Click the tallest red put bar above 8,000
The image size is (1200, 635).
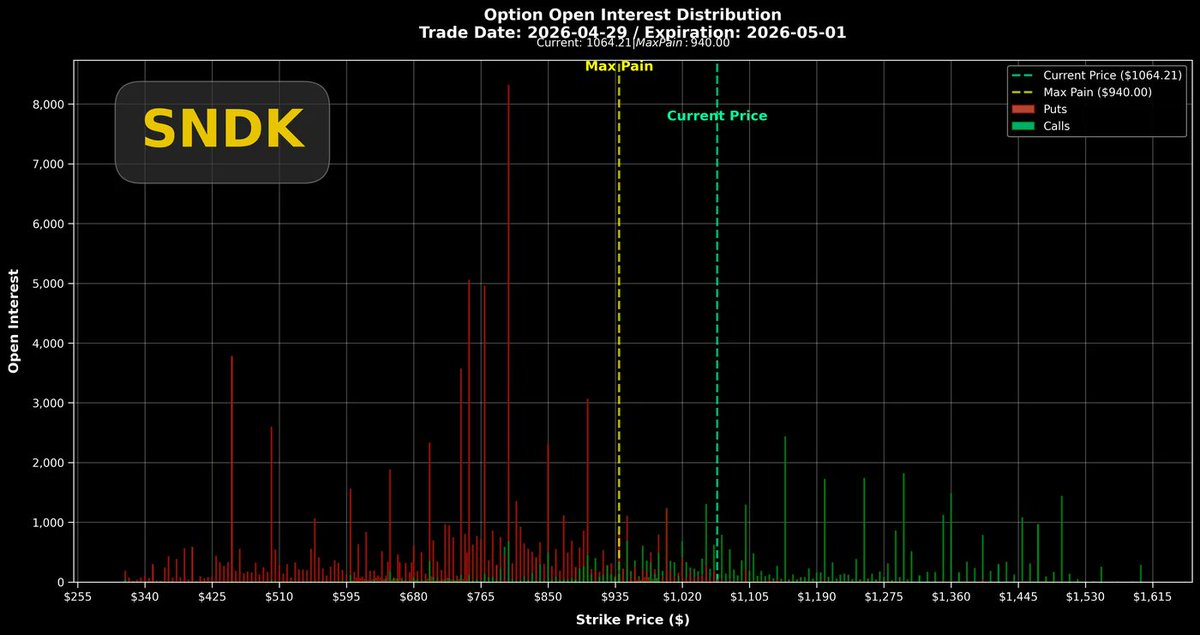click(x=508, y=333)
